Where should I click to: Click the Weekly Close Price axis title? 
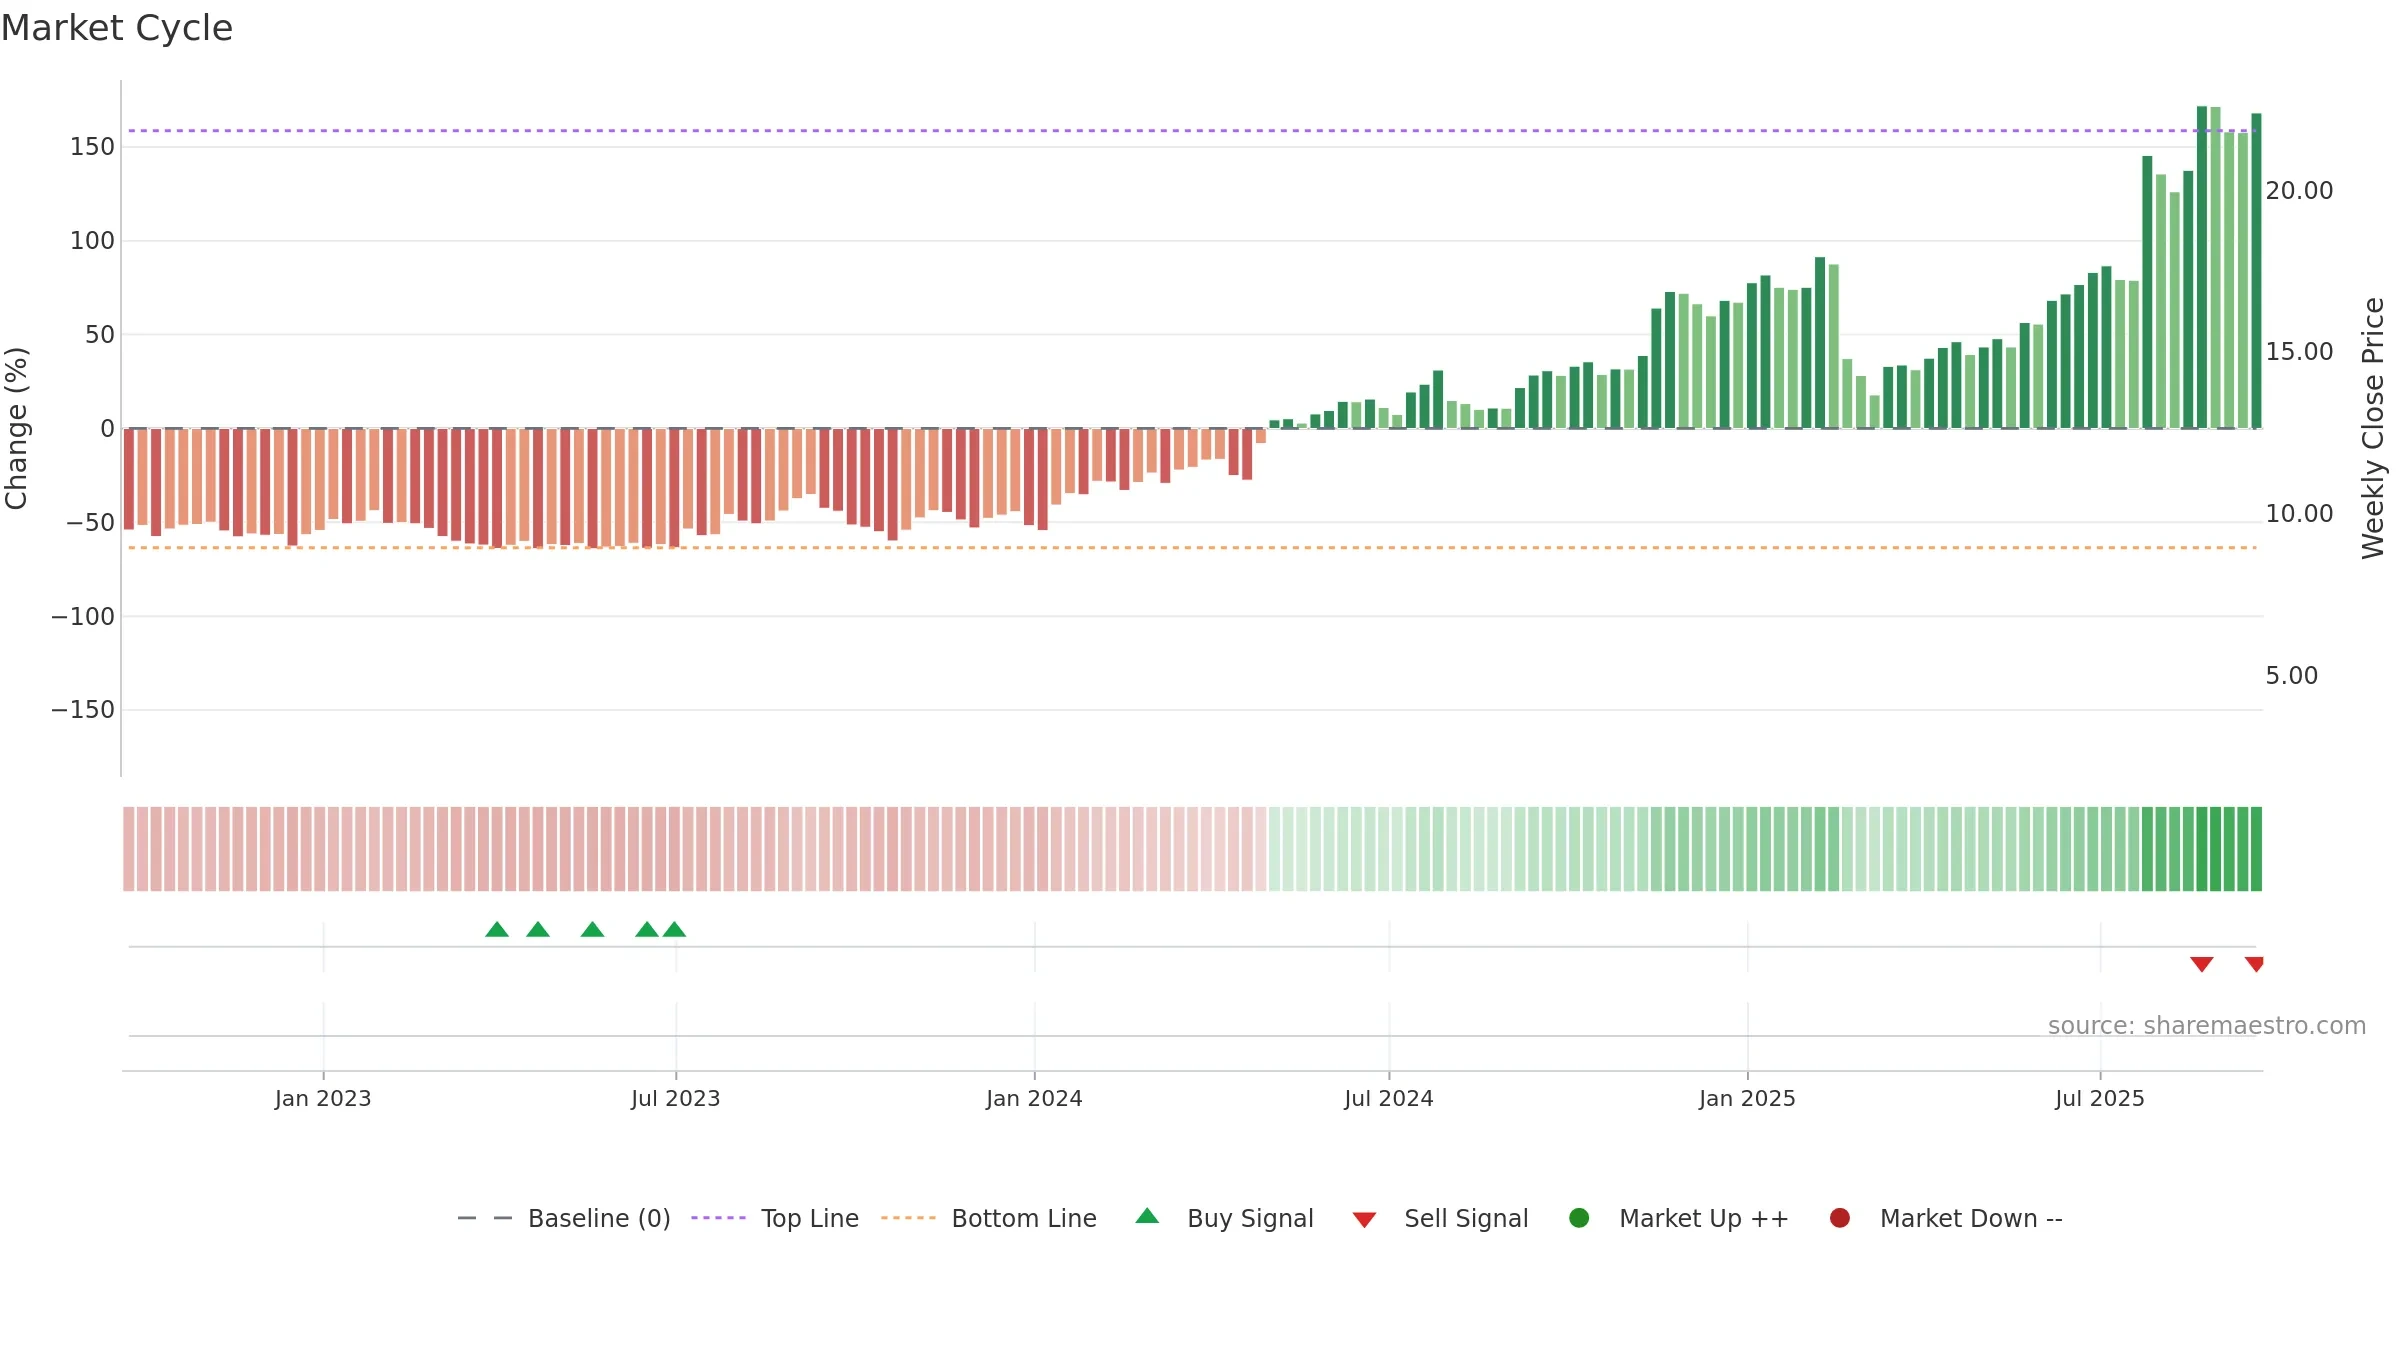[2373, 428]
